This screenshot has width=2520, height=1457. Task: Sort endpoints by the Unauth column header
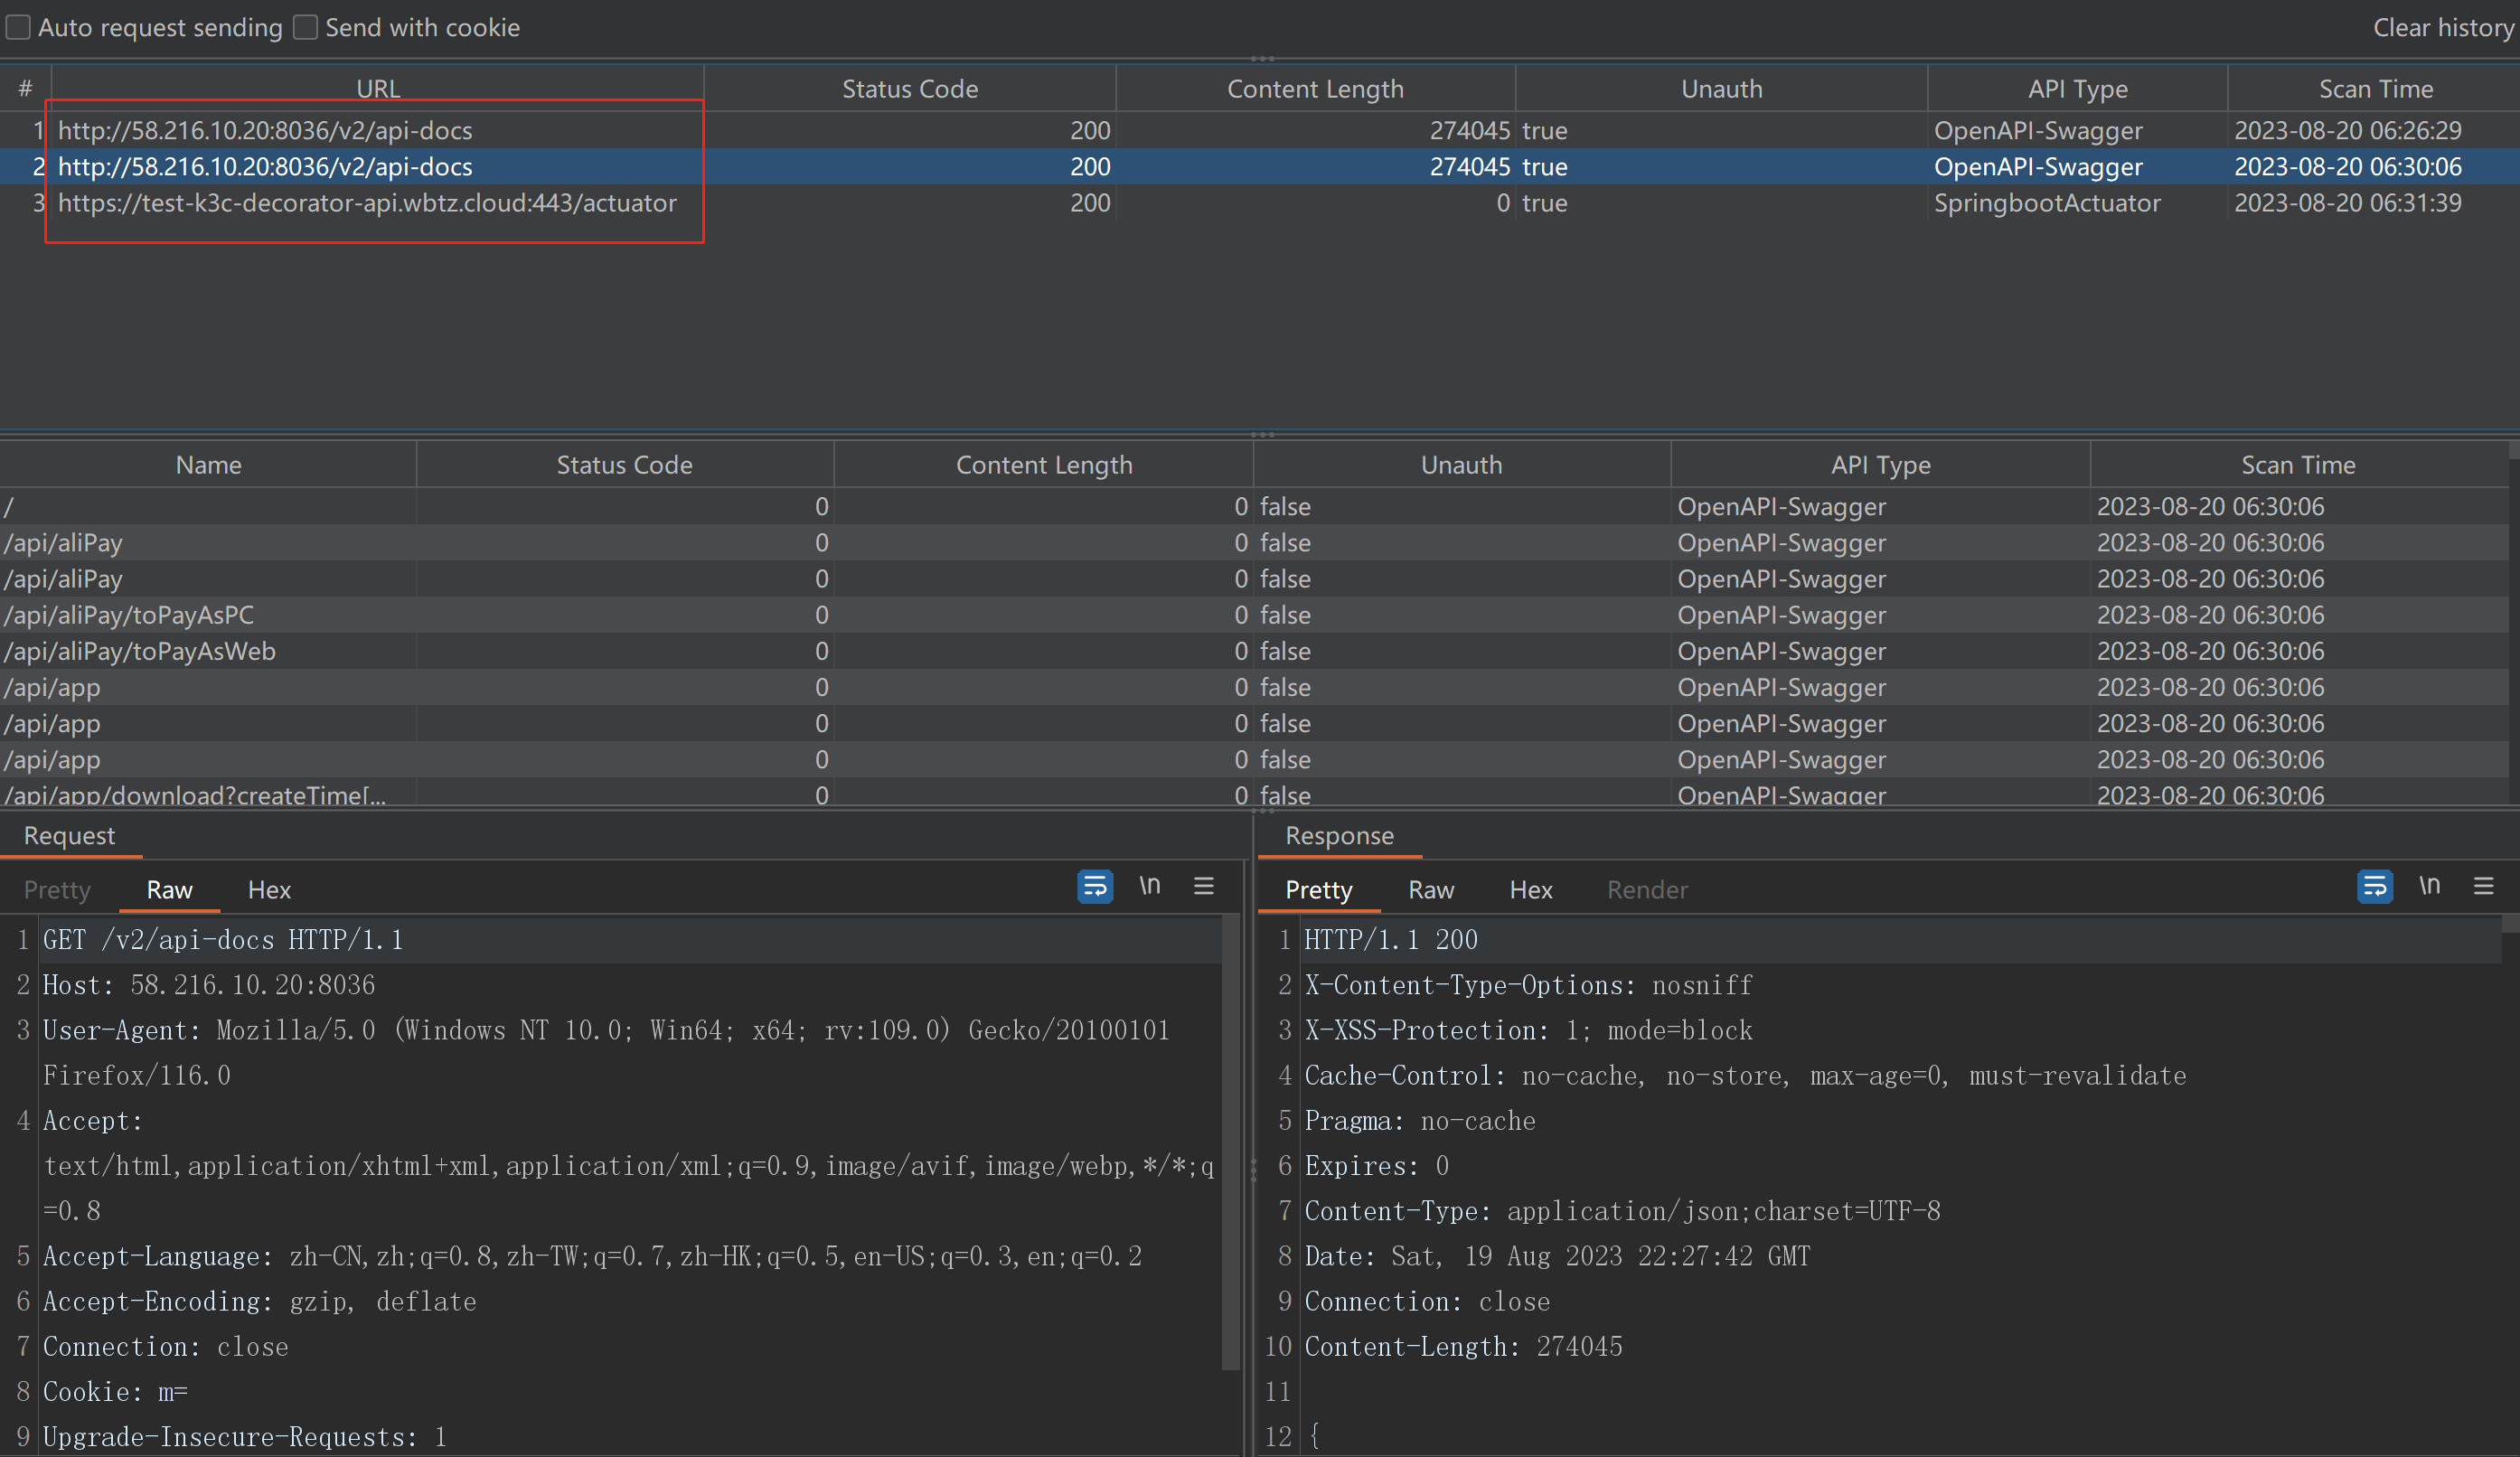pyautogui.click(x=1461, y=464)
